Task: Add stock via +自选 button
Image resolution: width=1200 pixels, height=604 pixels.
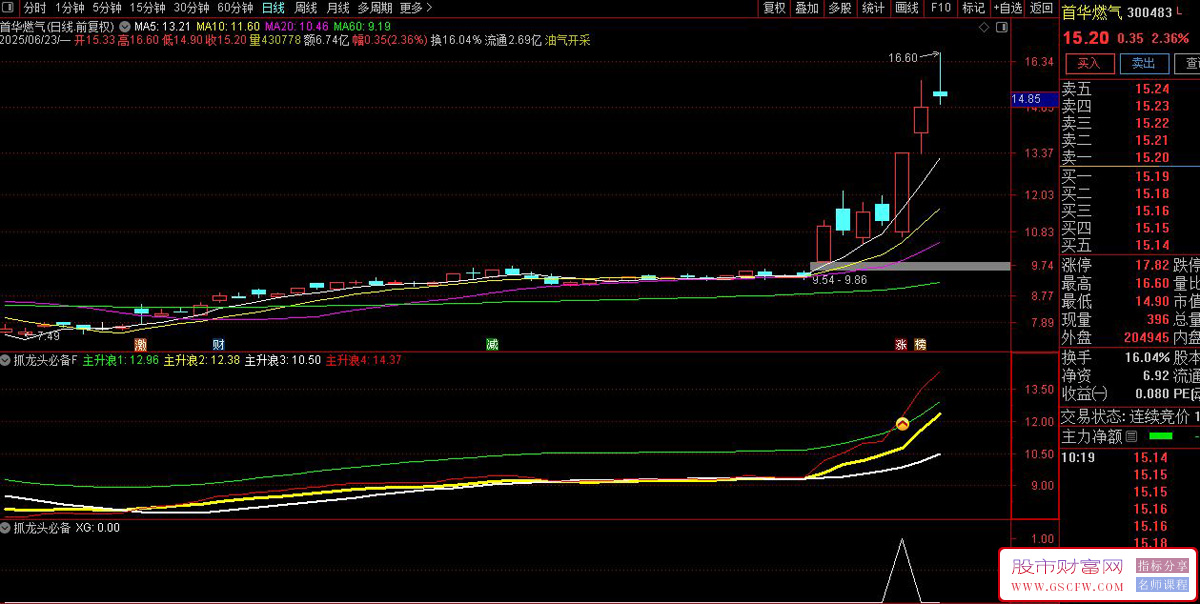Action: (x=1008, y=7)
